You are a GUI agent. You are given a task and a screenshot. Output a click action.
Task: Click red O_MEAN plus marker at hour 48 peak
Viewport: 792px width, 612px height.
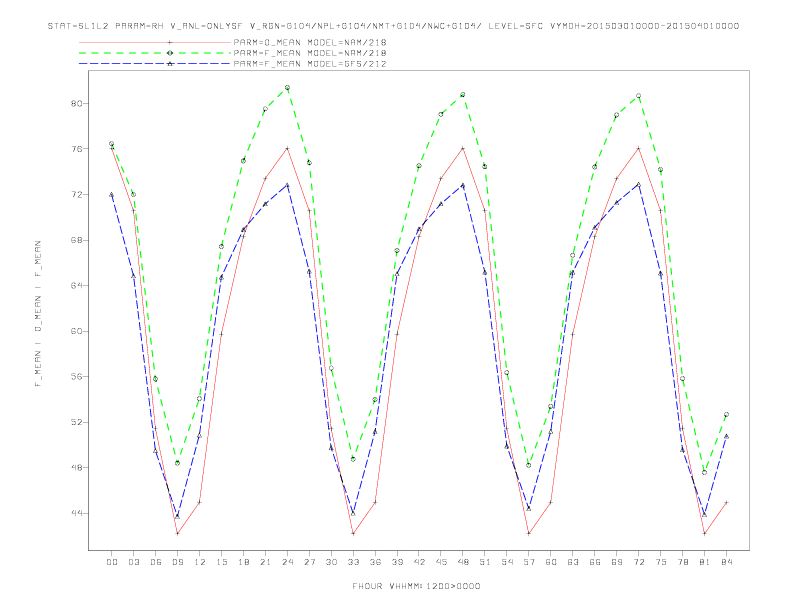tap(463, 148)
